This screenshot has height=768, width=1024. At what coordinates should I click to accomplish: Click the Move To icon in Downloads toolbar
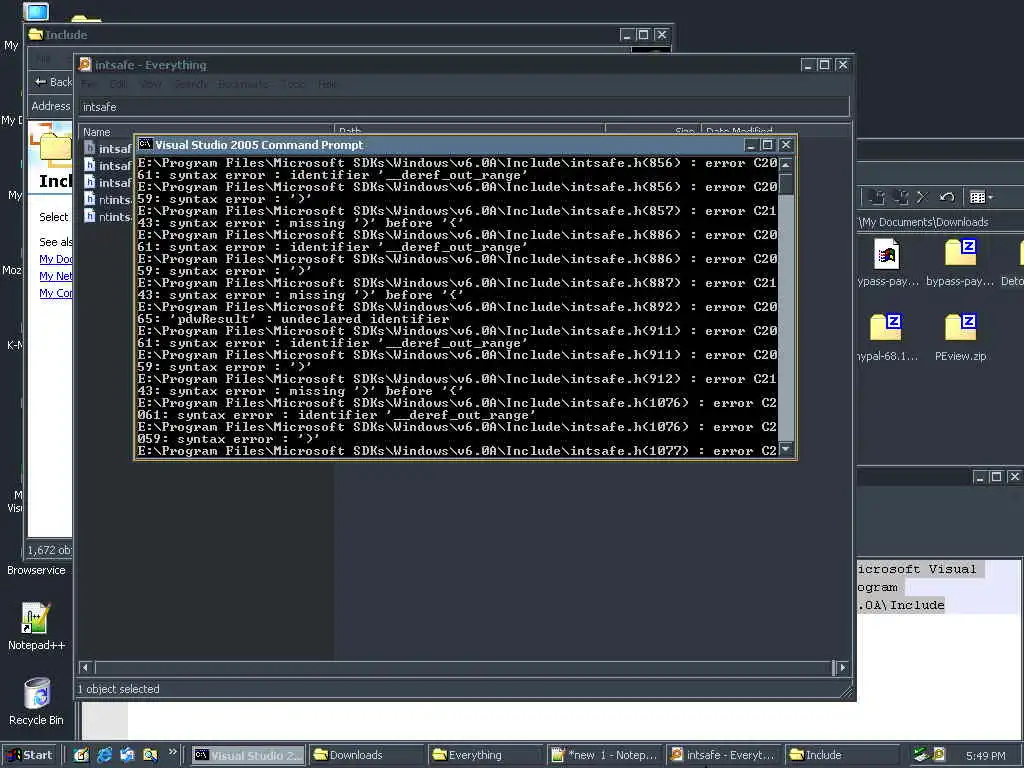[878, 197]
